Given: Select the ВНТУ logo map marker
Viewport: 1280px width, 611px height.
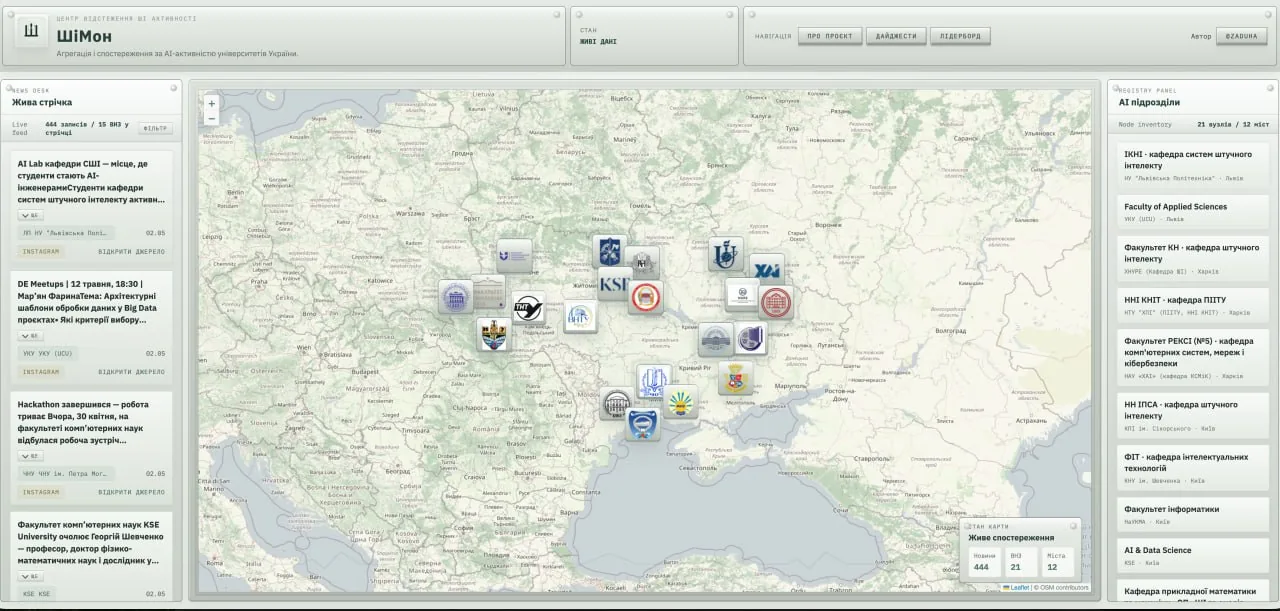Looking at the screenshot, I should 580,316.
